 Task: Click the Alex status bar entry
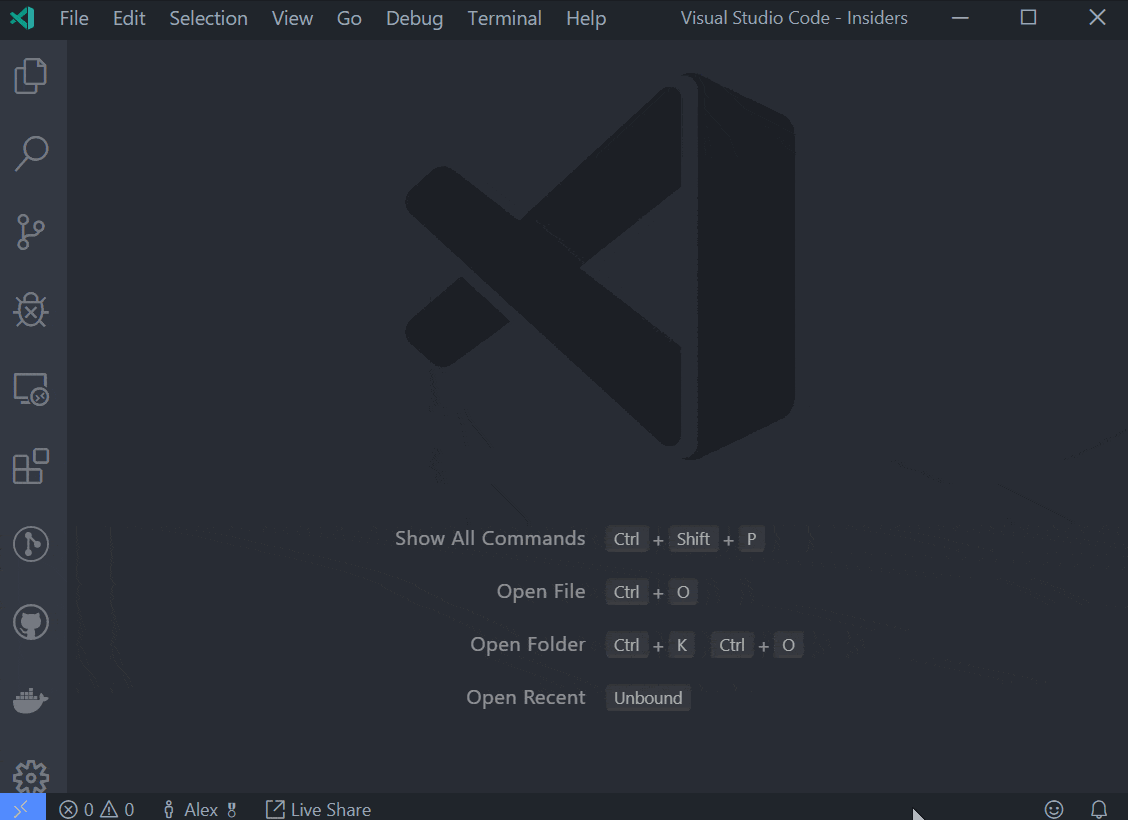tap(200, 809)
